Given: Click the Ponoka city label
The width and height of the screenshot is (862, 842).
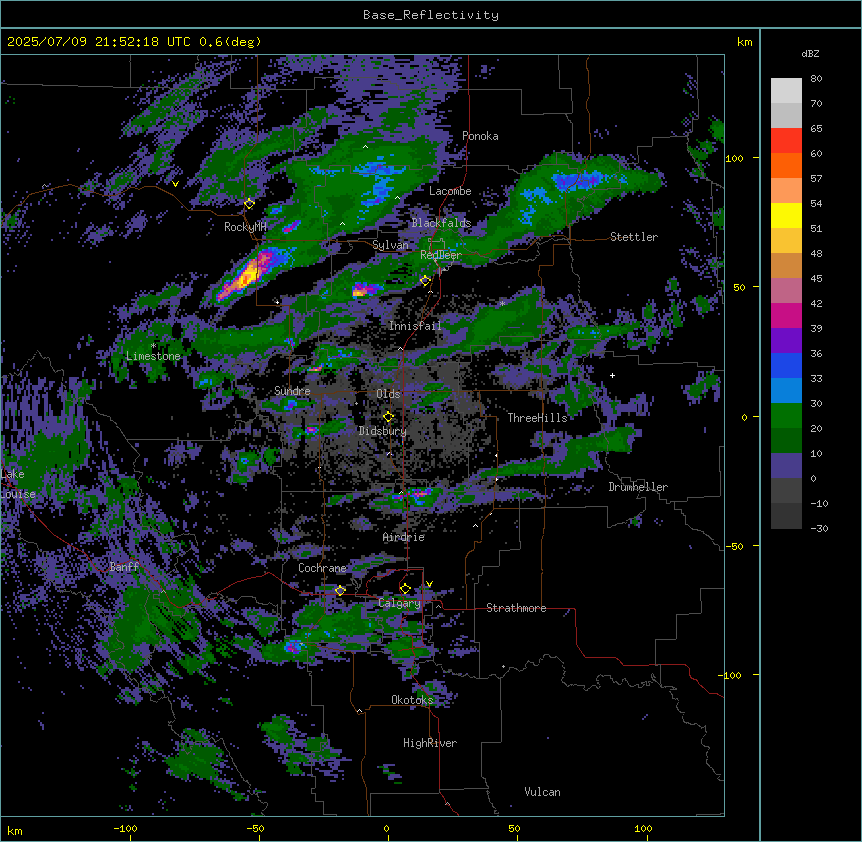Looking at the screenshot, I should pyautogui.click(x=480, y=136).
